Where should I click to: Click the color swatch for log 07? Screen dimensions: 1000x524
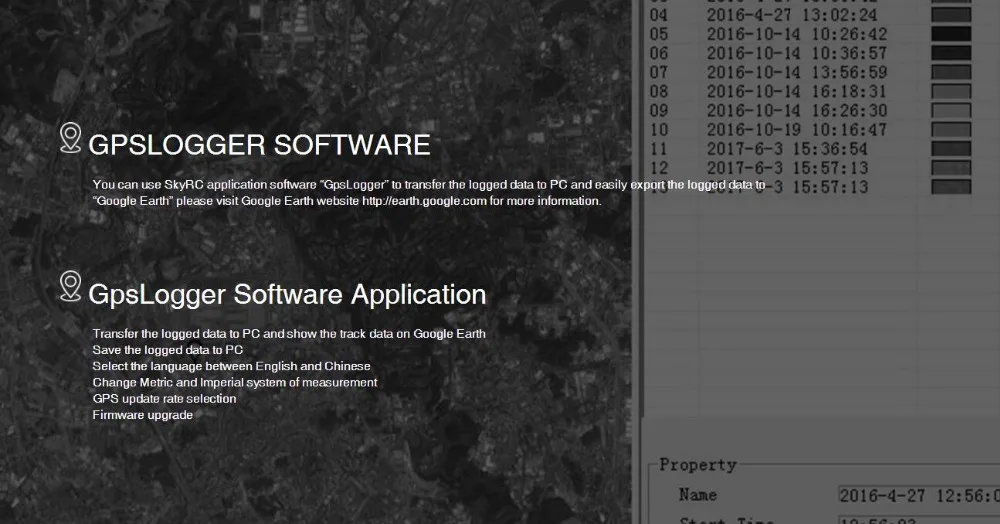click(x=951, y=72)
